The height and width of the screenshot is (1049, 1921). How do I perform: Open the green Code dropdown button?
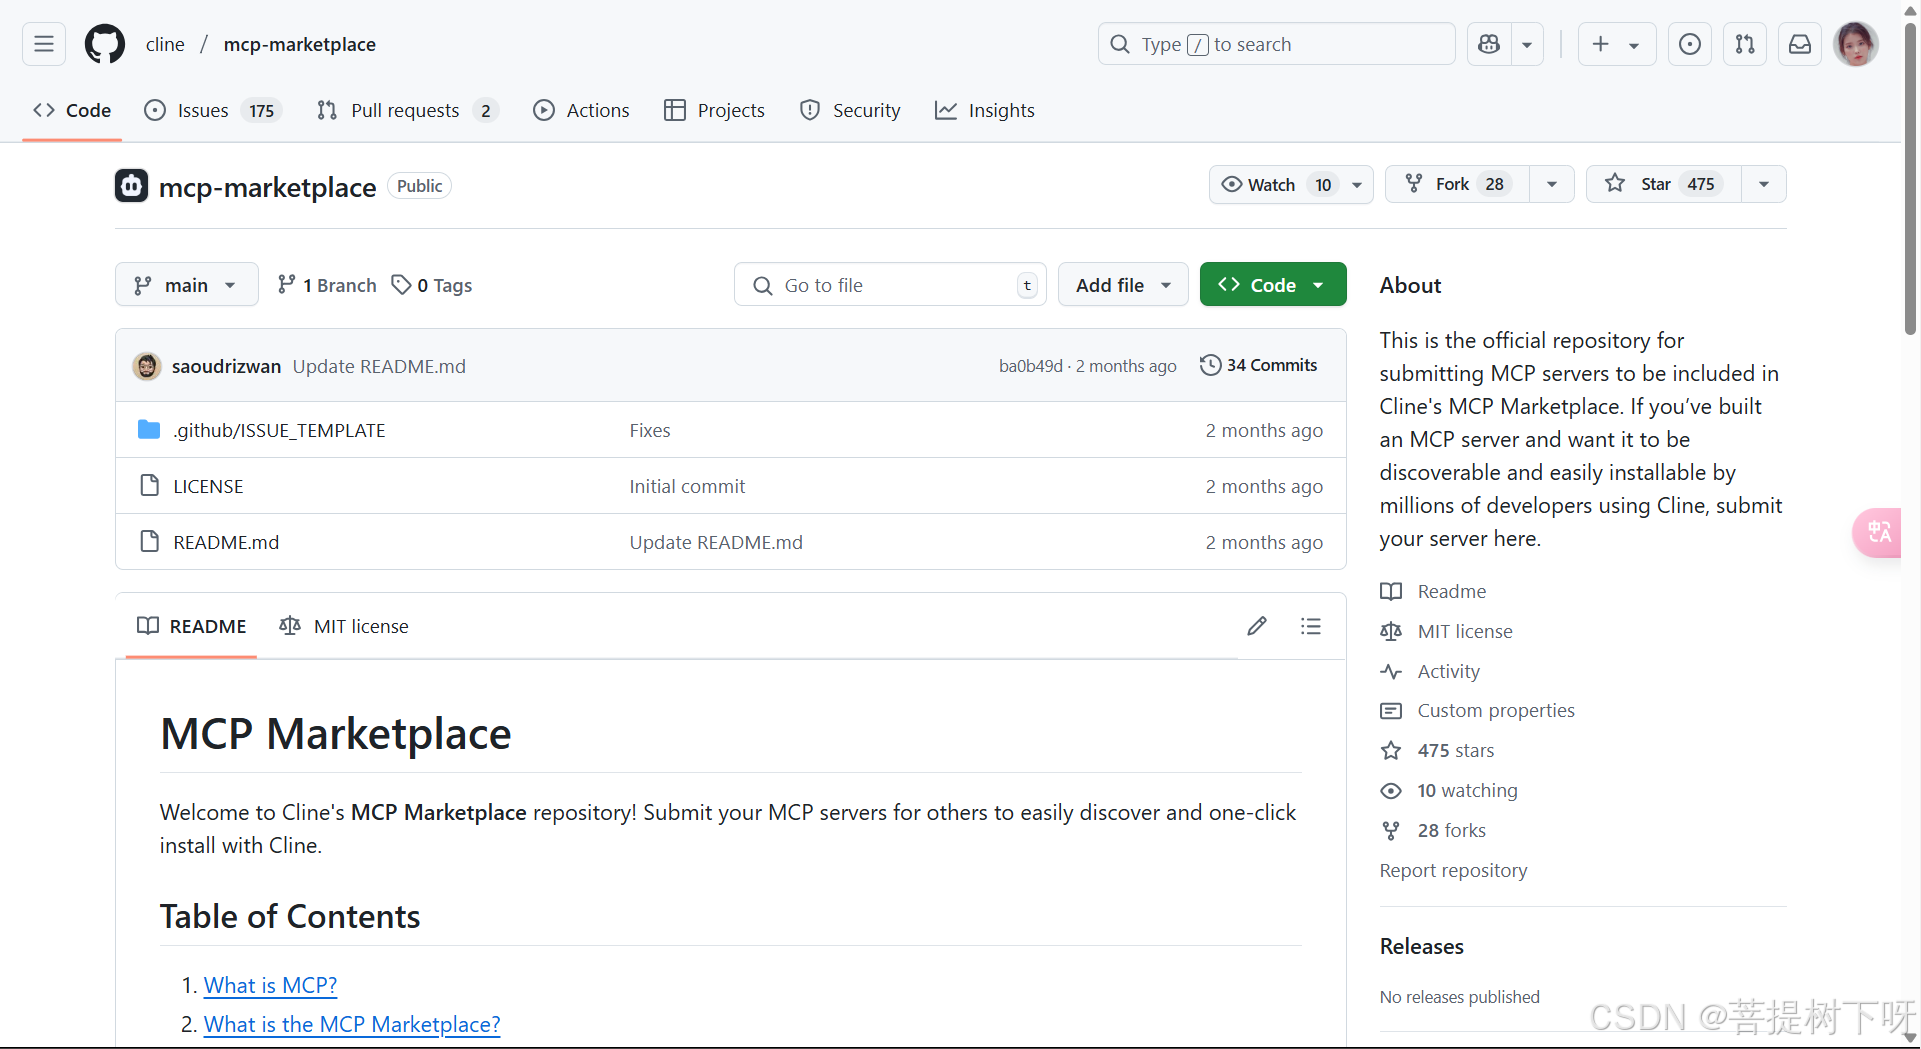coord(1273,285)
